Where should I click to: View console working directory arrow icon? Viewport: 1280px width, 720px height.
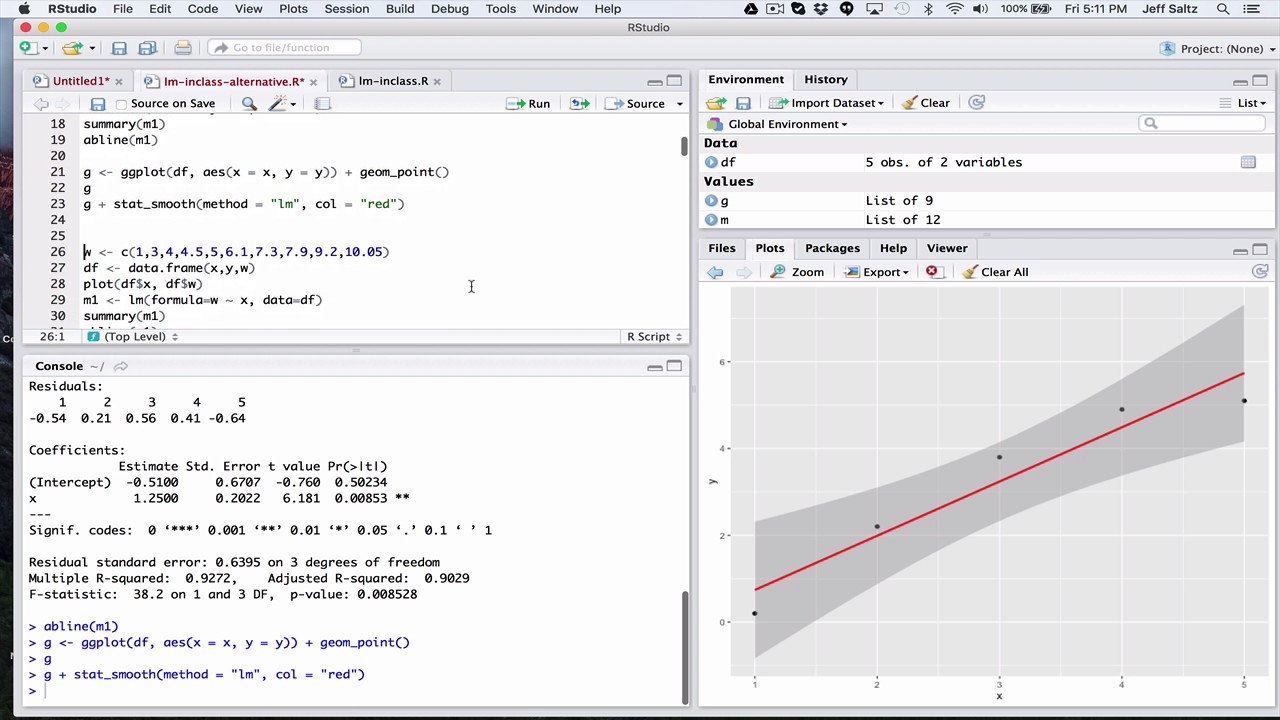point(120,367)
